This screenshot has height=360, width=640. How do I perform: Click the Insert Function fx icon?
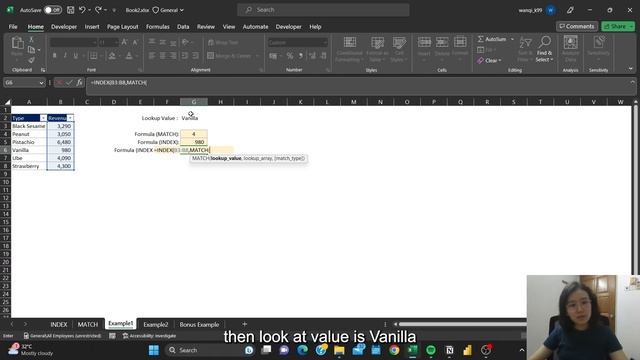(79, 83)
